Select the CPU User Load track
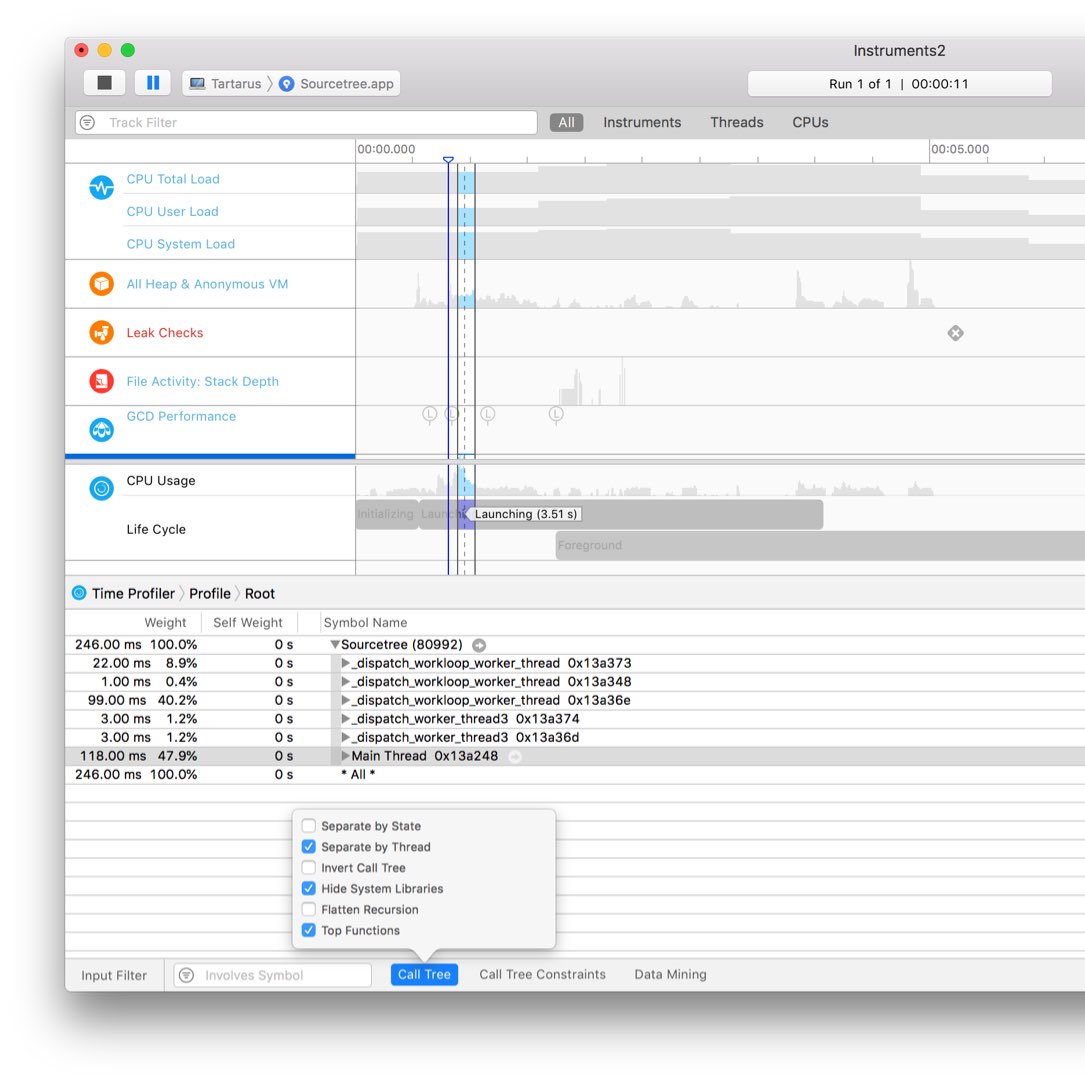1085x1085 pixels. click(172, 212)
